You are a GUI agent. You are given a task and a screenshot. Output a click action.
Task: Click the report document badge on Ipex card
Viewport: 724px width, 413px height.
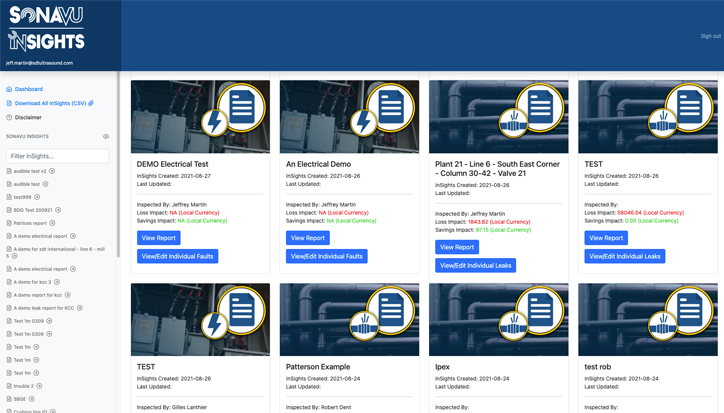point(540,310)
